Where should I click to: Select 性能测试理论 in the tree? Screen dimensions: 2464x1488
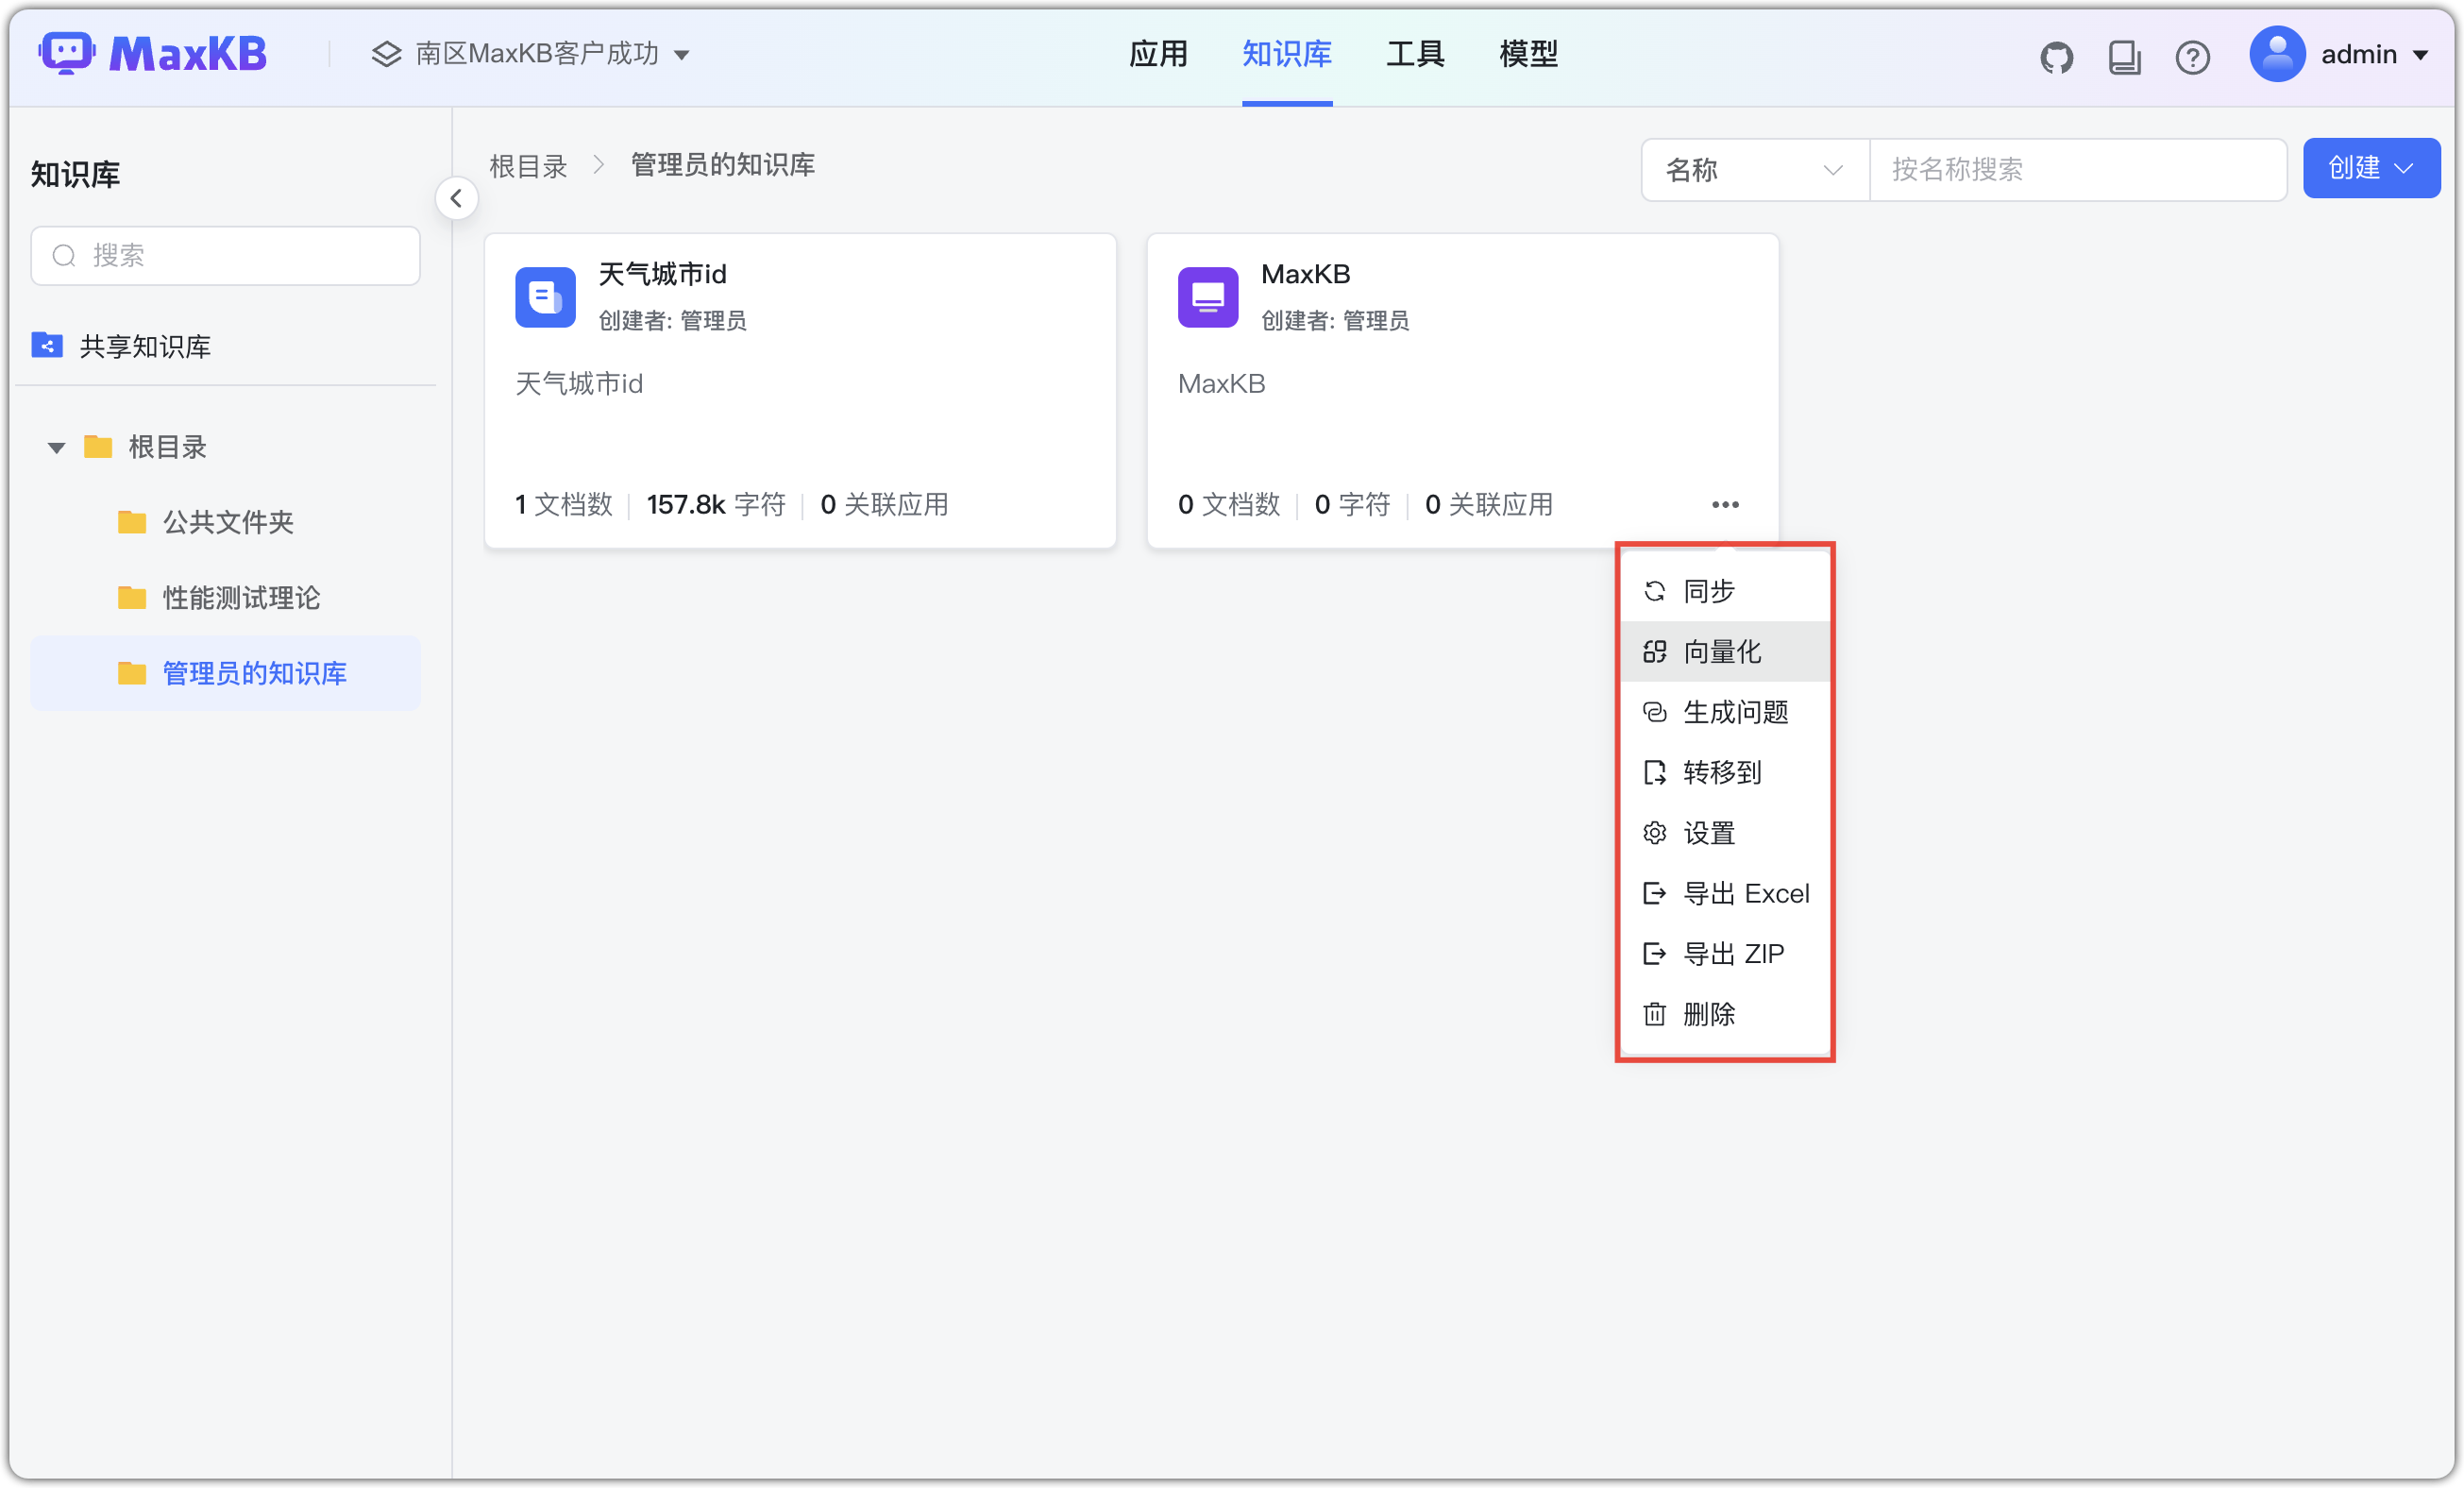click(x=225, y=597)
